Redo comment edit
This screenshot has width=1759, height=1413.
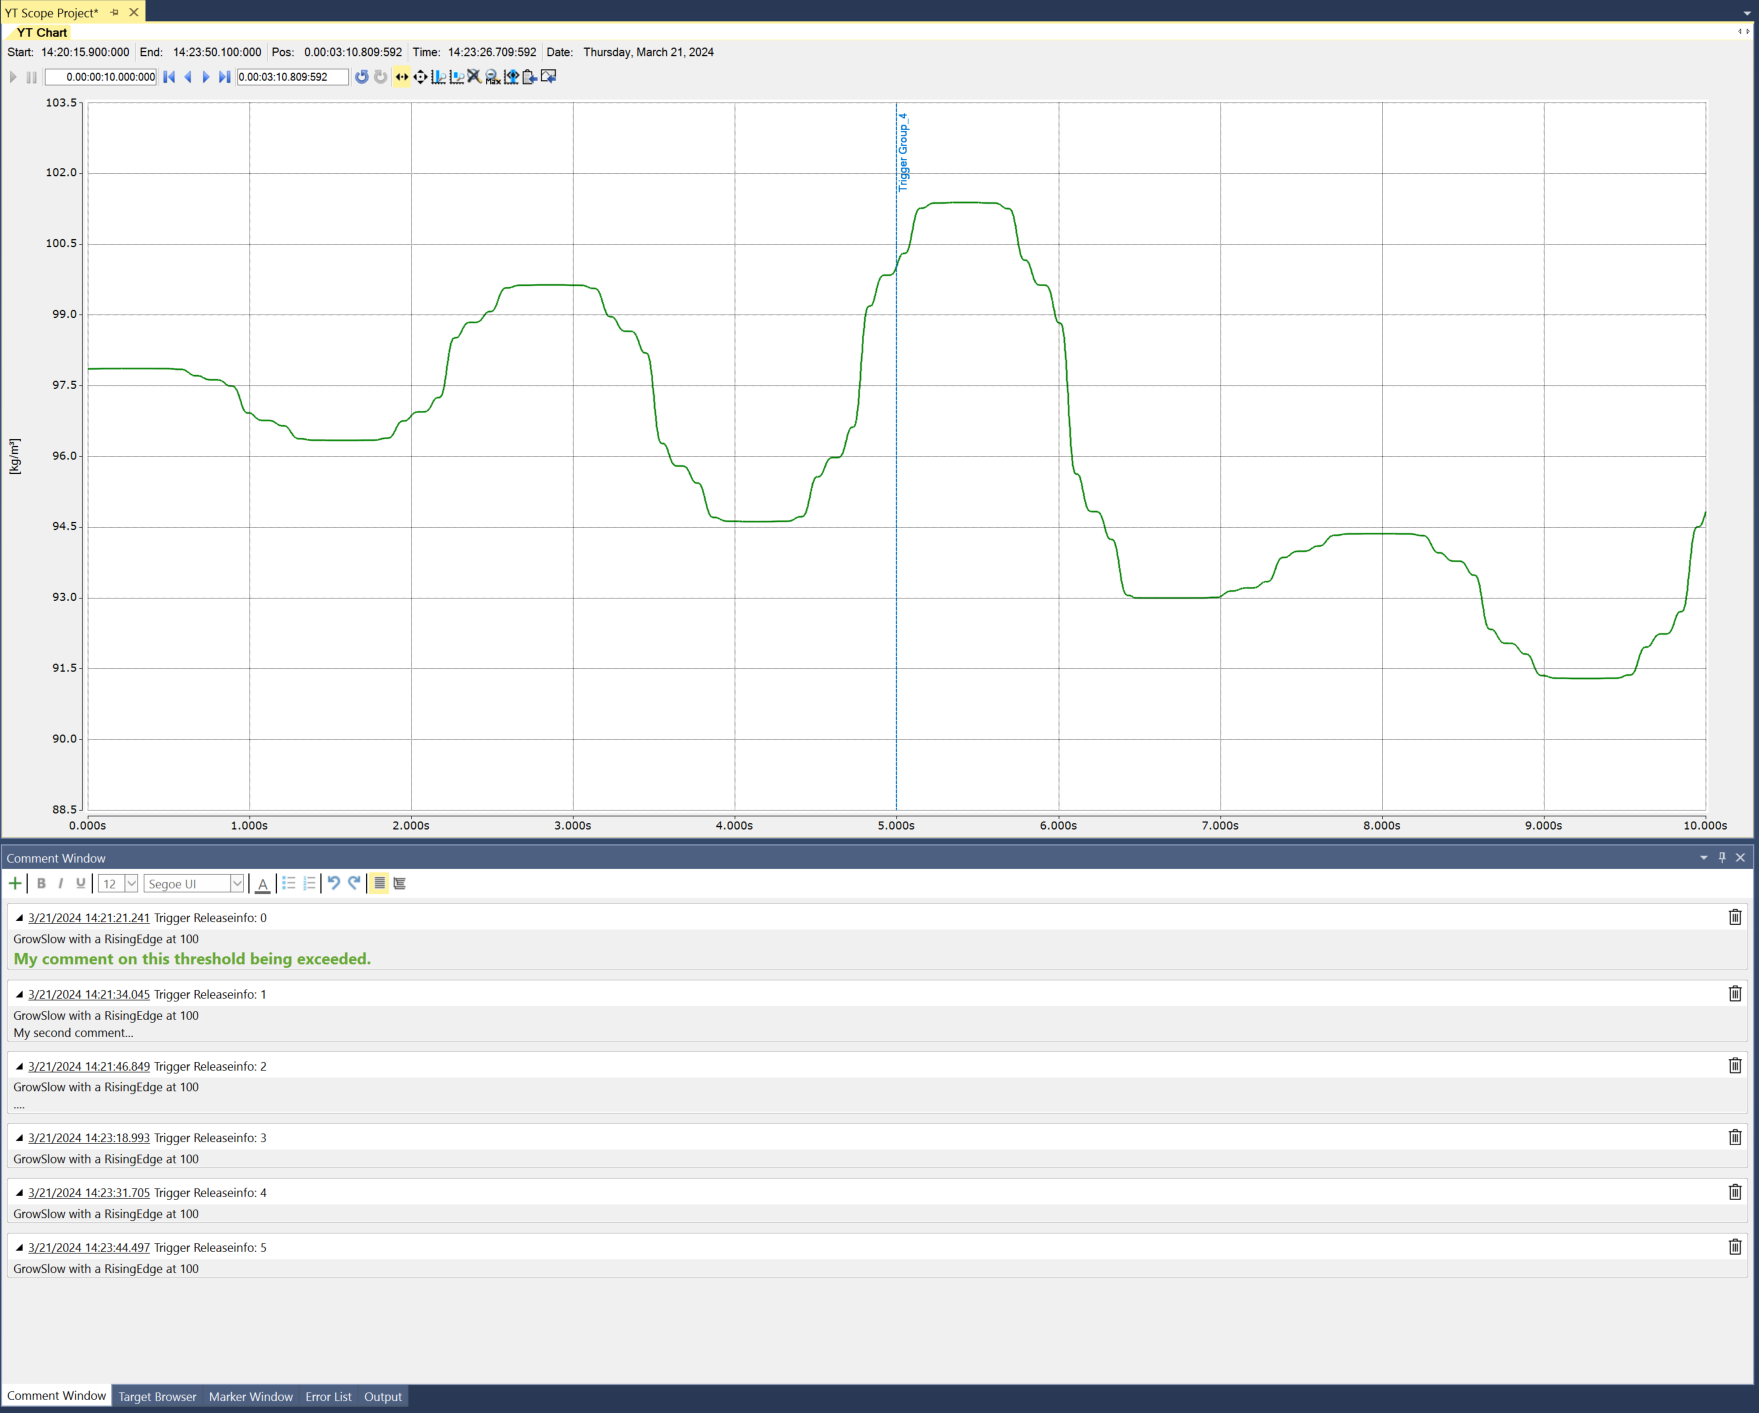pyautogui.click(x=354, y=883)
